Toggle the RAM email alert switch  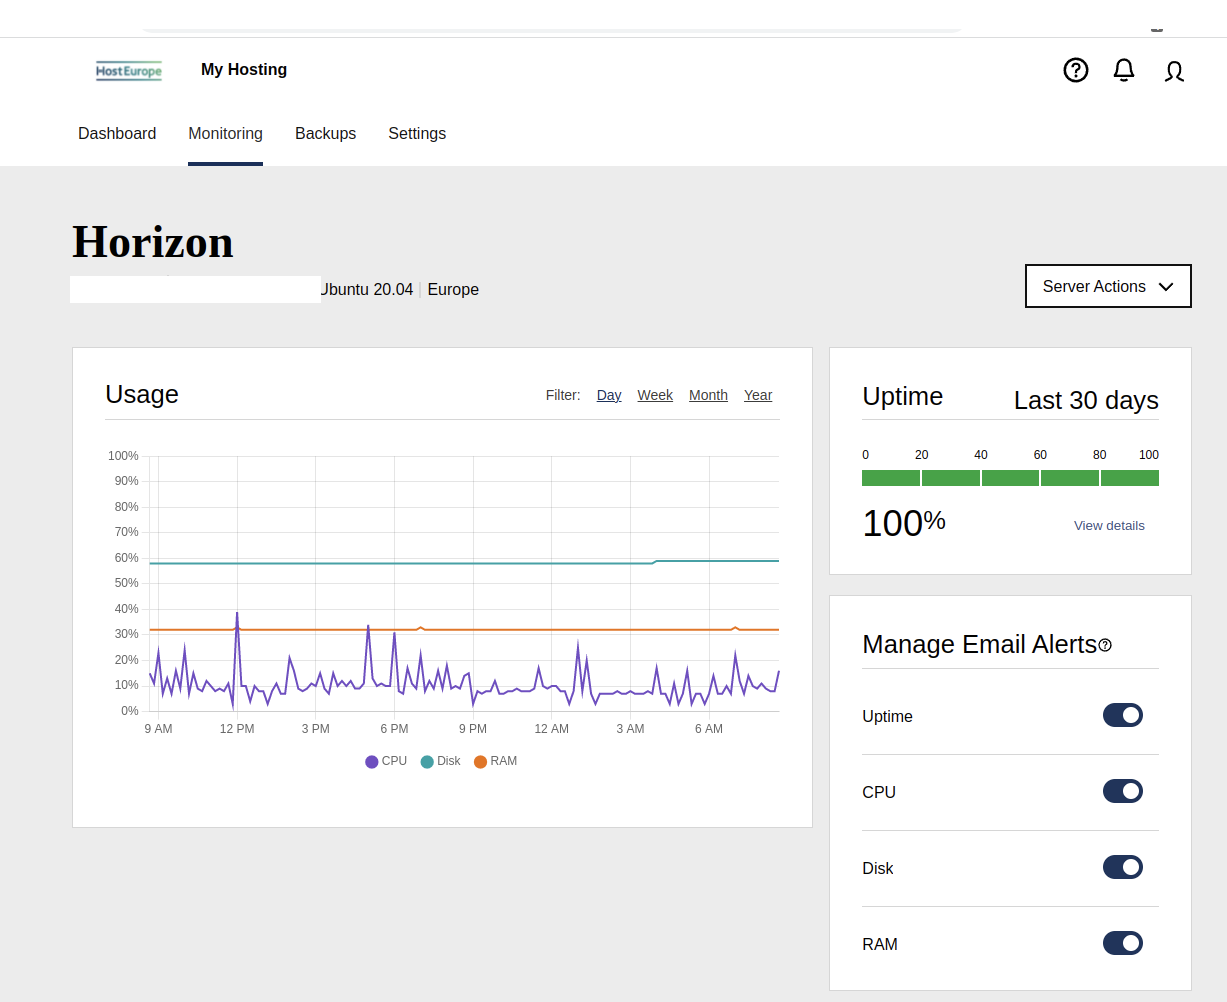tap(1122, 943)
